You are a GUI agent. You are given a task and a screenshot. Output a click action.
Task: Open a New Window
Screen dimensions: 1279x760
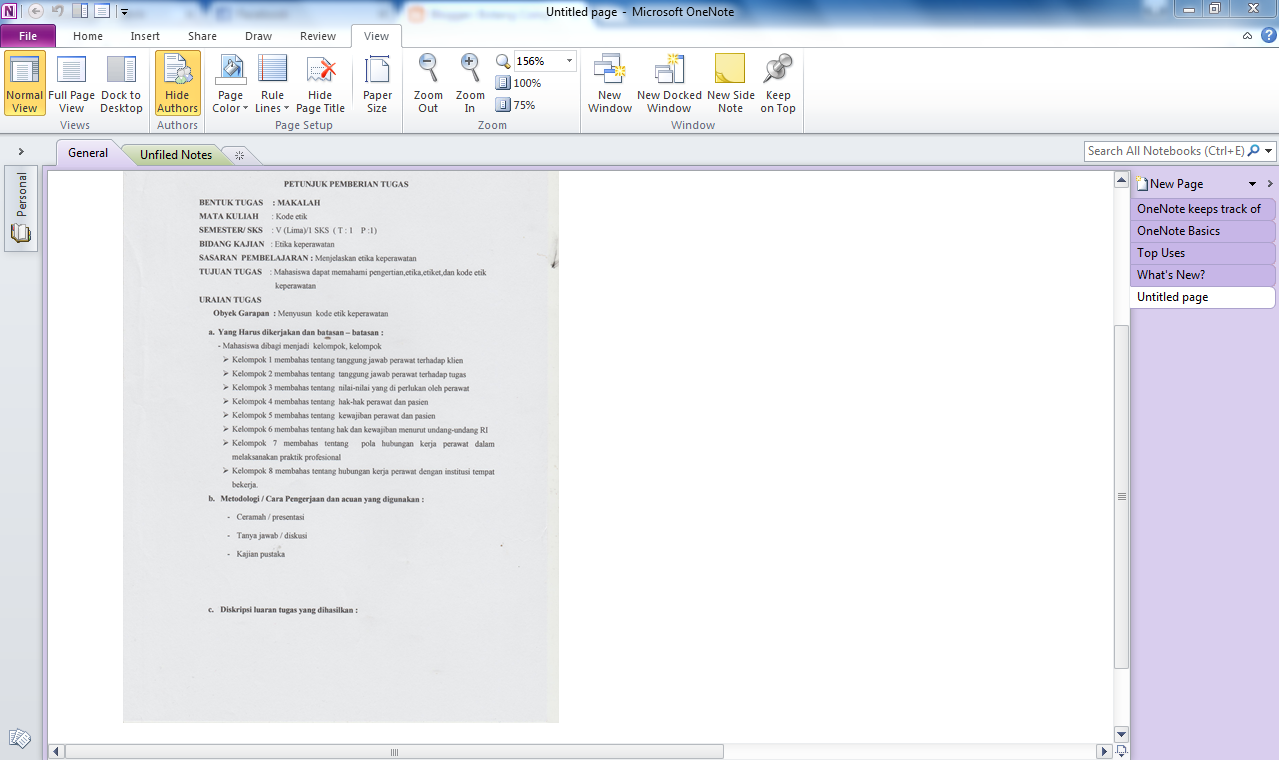coord(610,85)
